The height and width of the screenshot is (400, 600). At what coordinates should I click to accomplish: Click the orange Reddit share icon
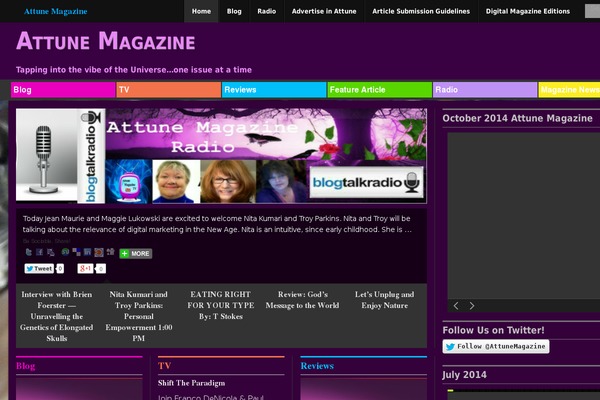coord(99,252)
